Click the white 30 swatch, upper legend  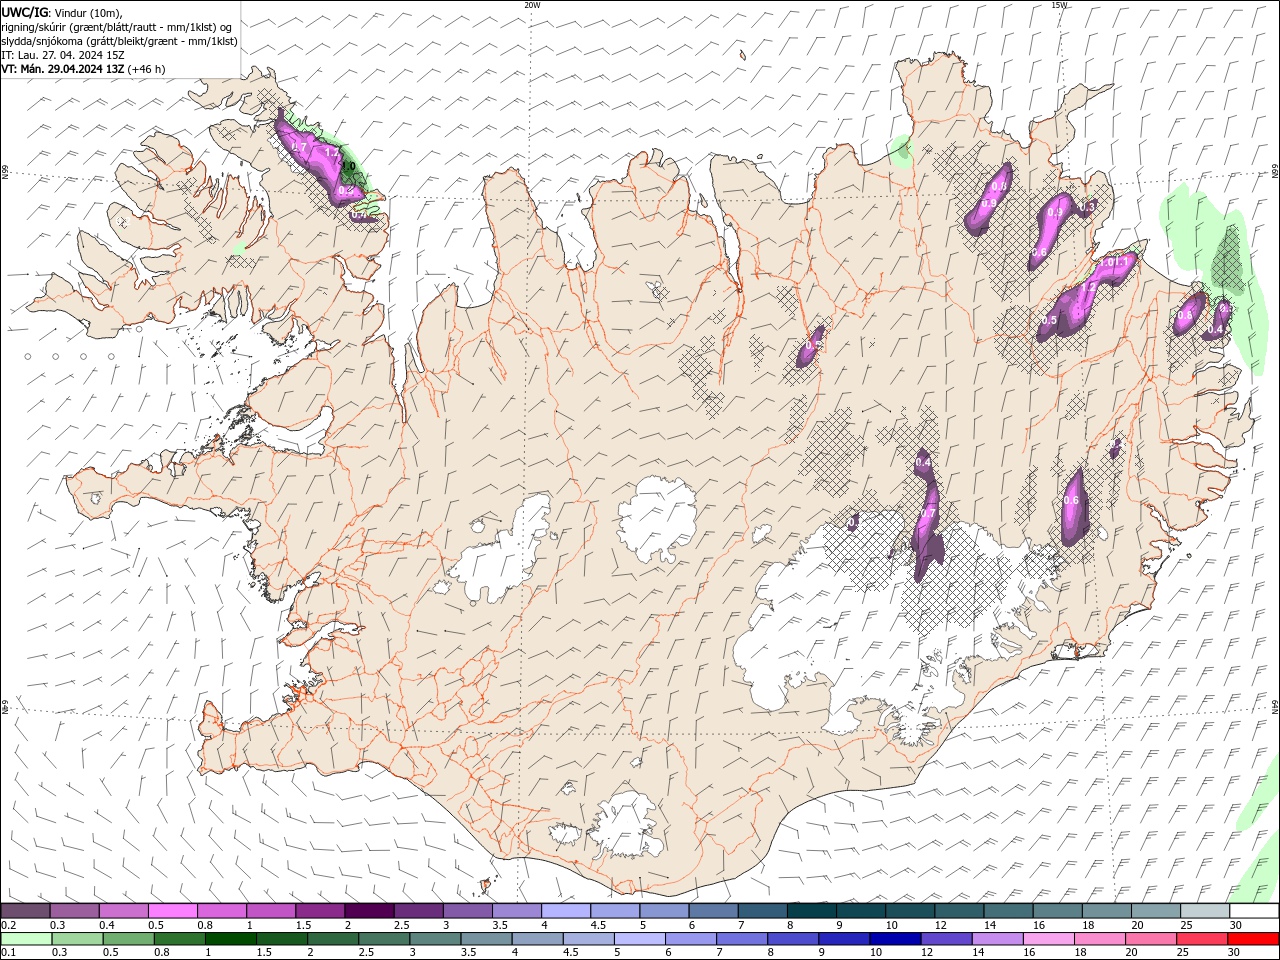[x=1253, y=911]
